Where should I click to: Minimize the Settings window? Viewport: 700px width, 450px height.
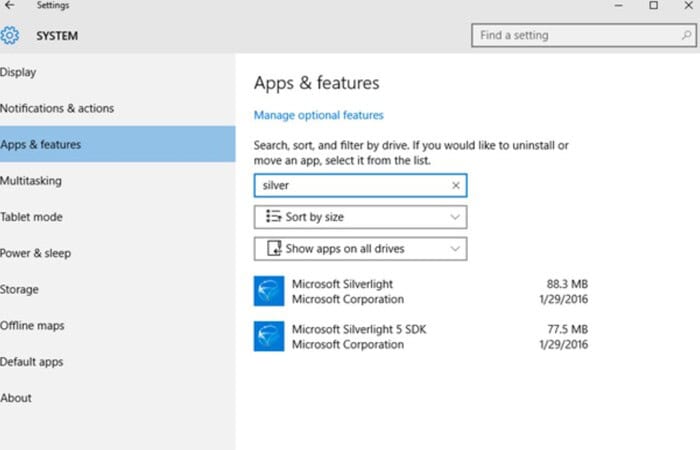(618, 5)
